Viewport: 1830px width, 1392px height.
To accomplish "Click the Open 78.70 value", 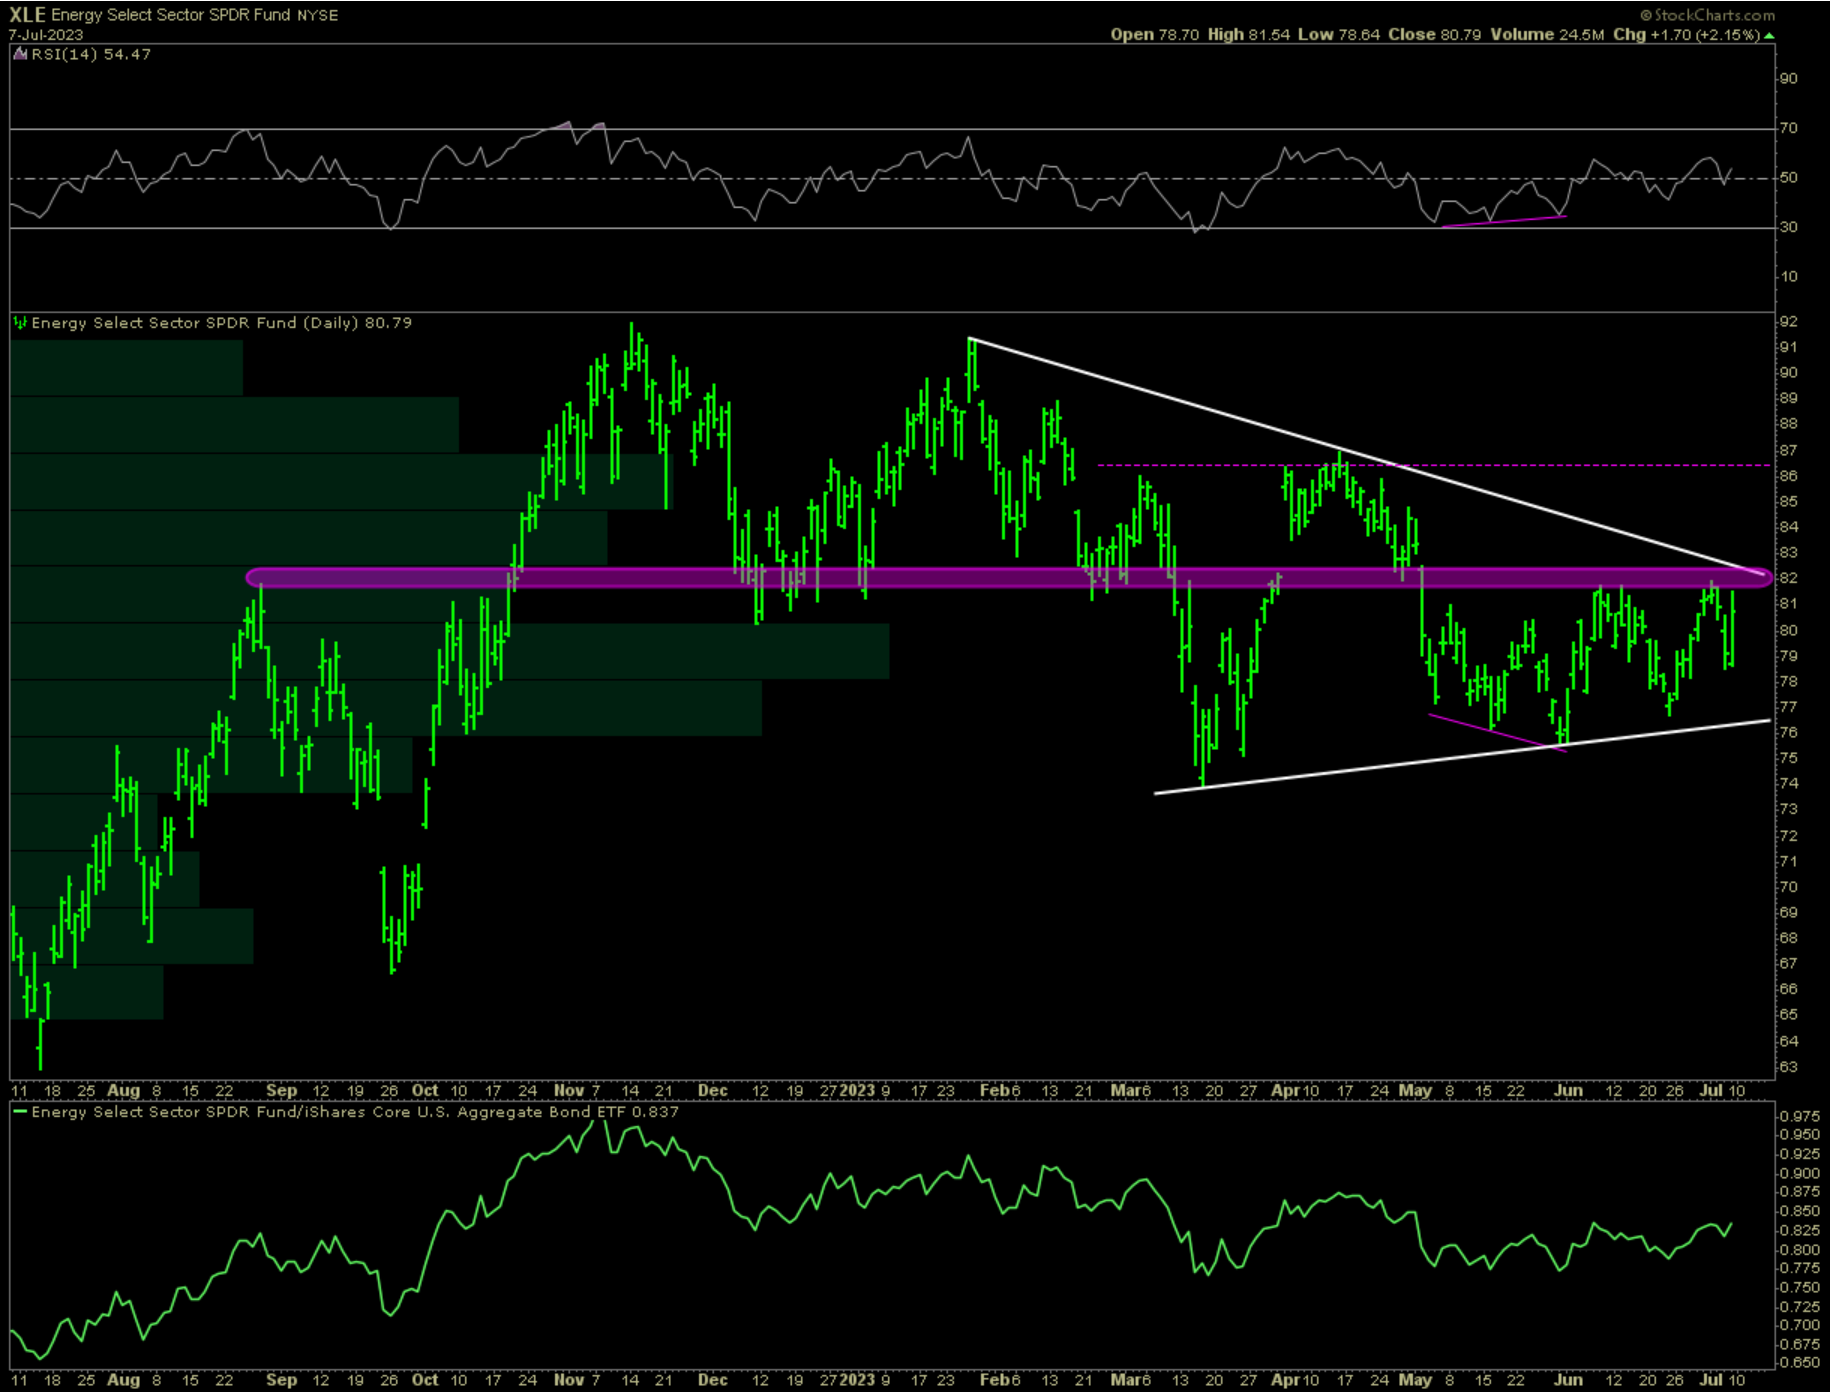I will pyautogui.click(x=1154, y=35).
